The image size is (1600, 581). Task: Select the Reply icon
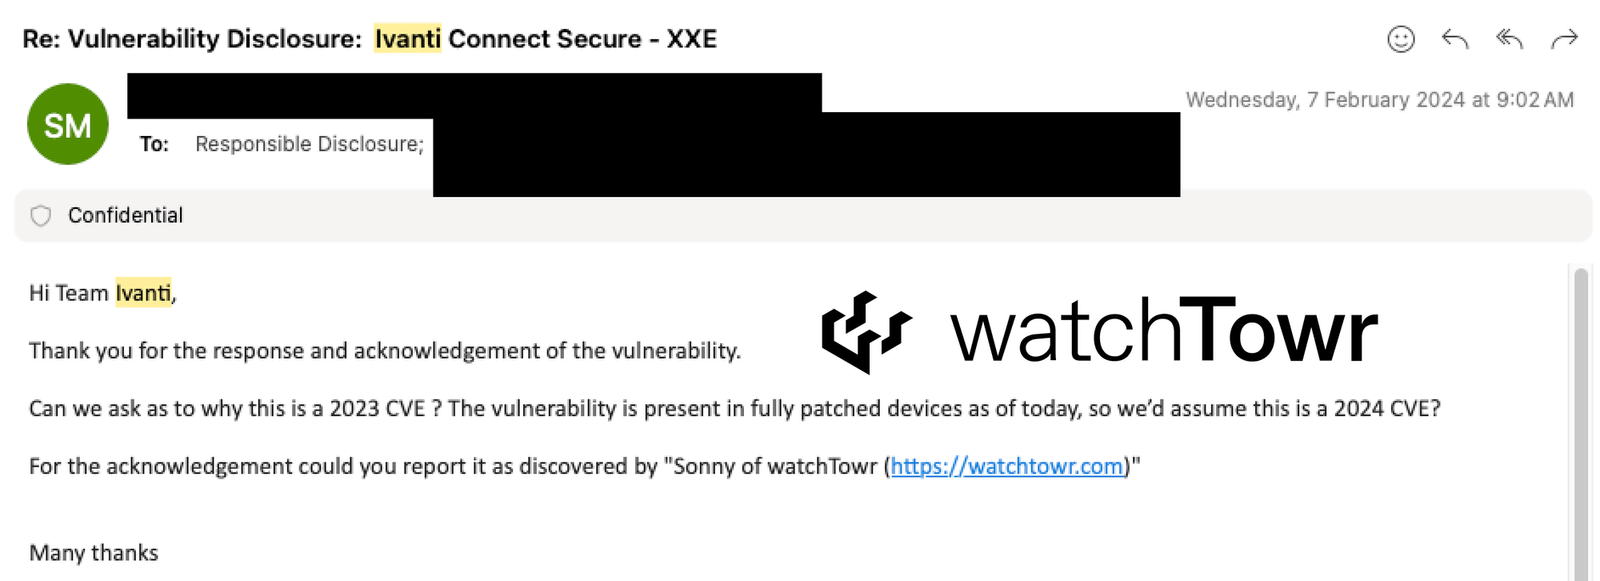click(1455, 40)
